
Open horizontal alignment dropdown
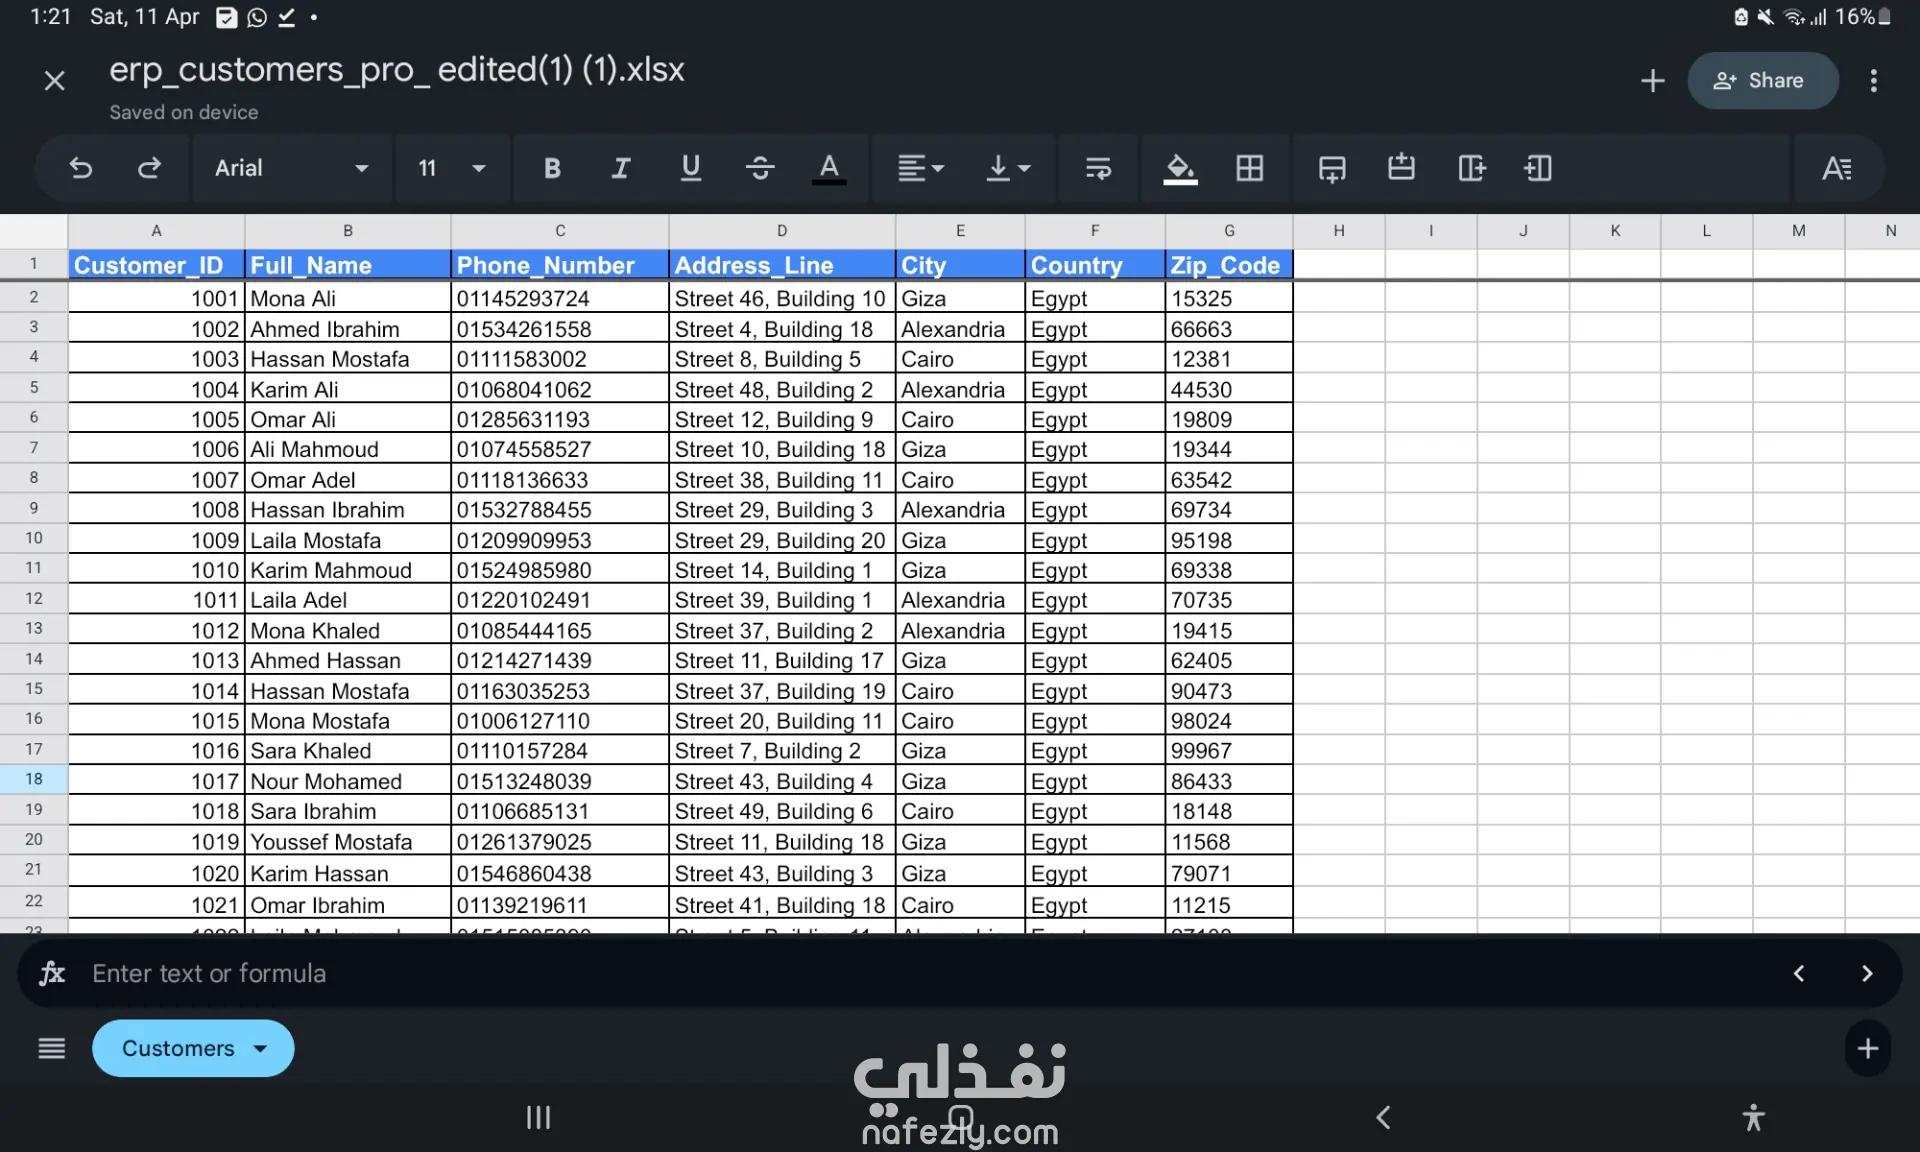920,168
